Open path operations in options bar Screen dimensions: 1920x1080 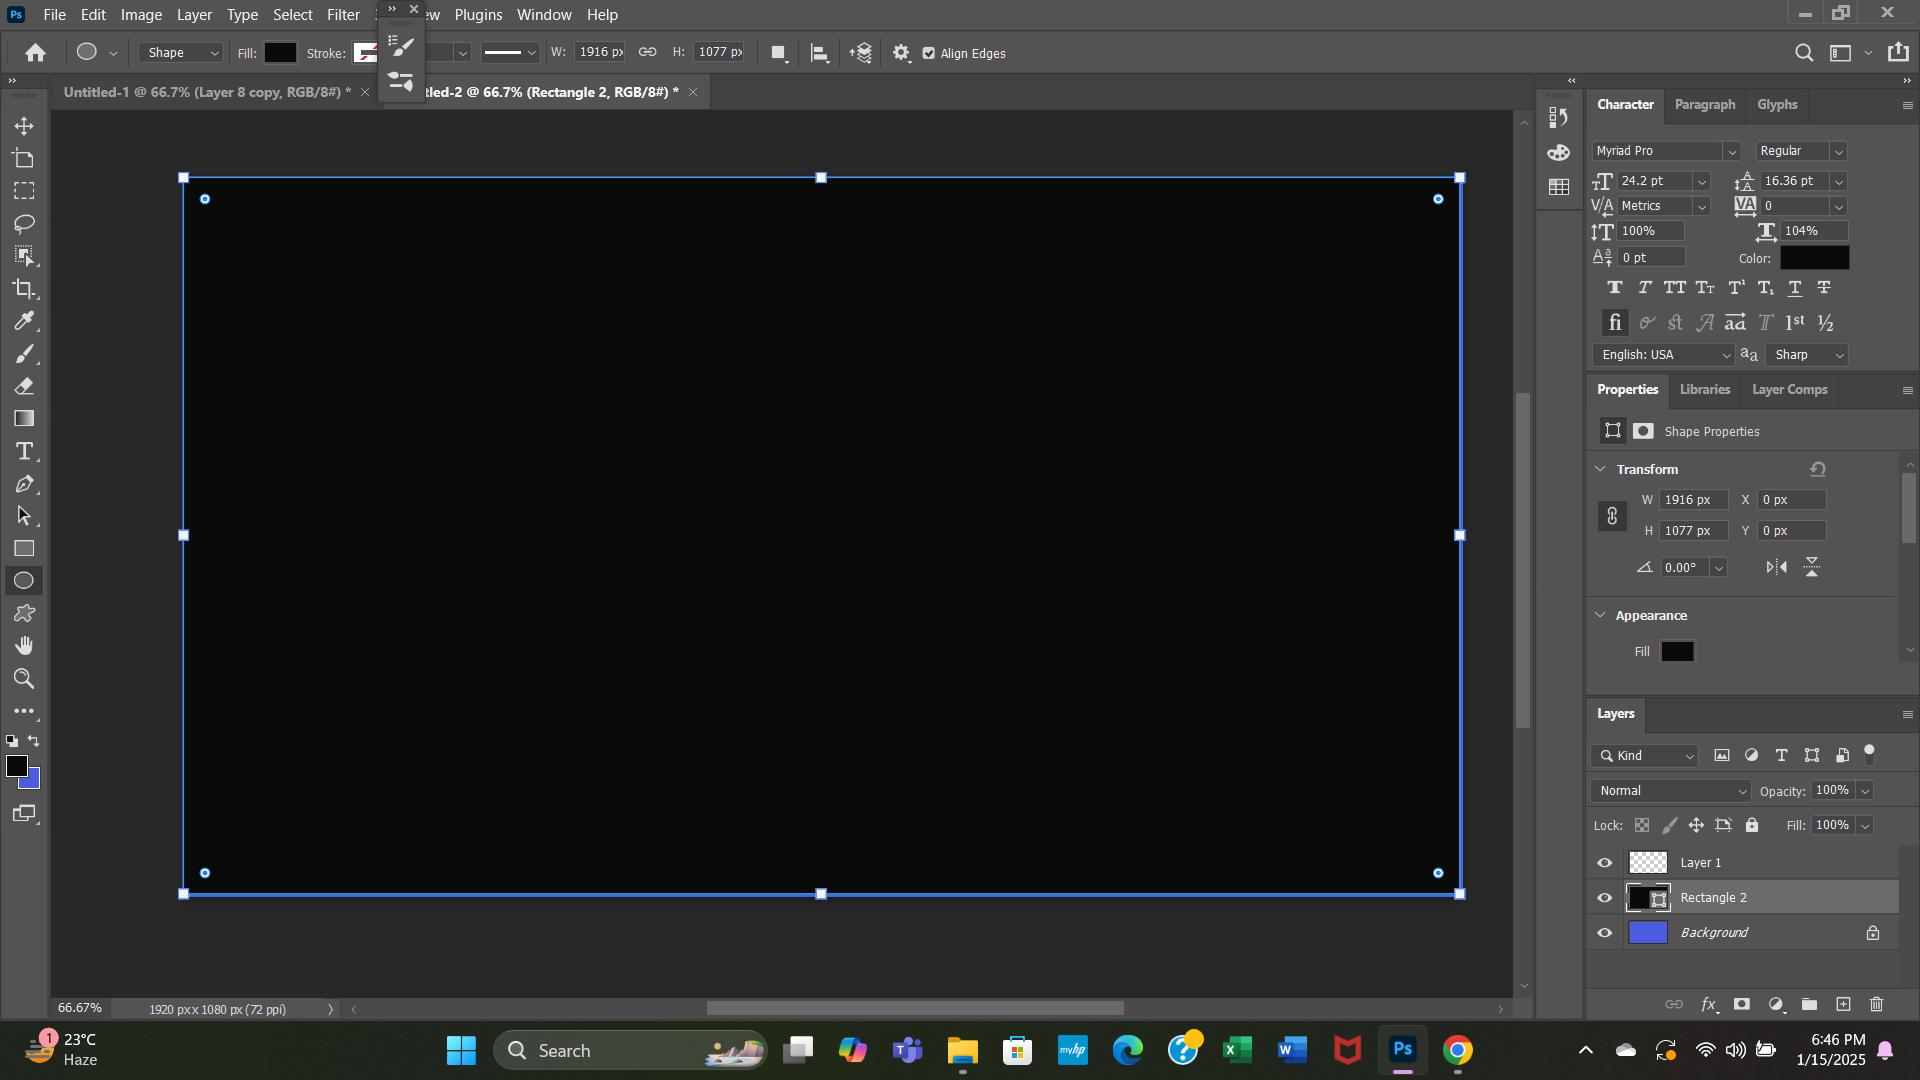point(779,53)
